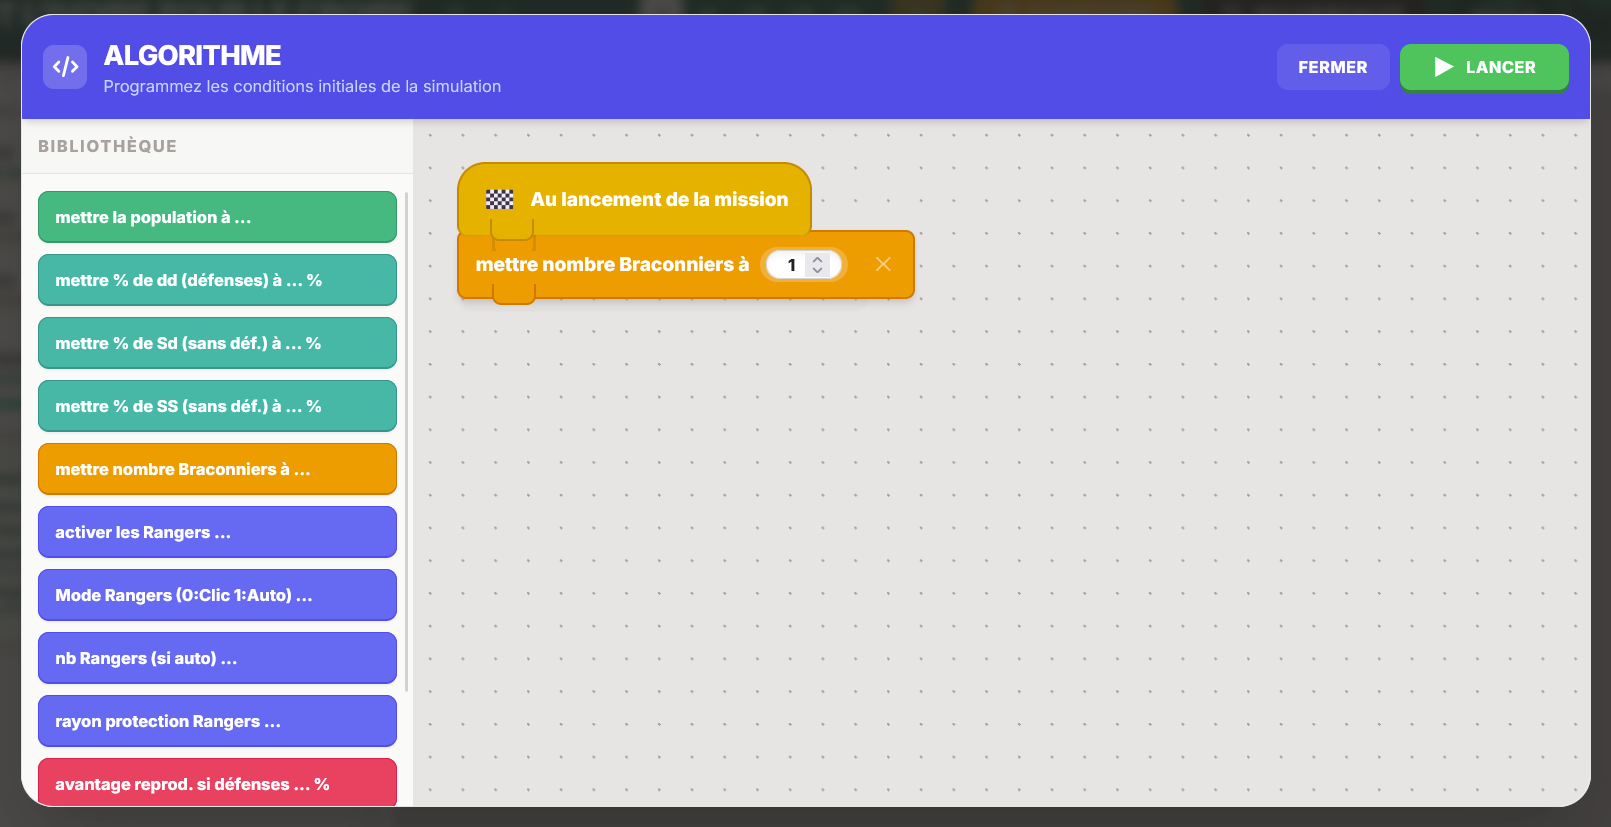Screen dimensions: 1611x827
Task: Pick the '% de dd (défenses)' block
Action: coord(217,280)
